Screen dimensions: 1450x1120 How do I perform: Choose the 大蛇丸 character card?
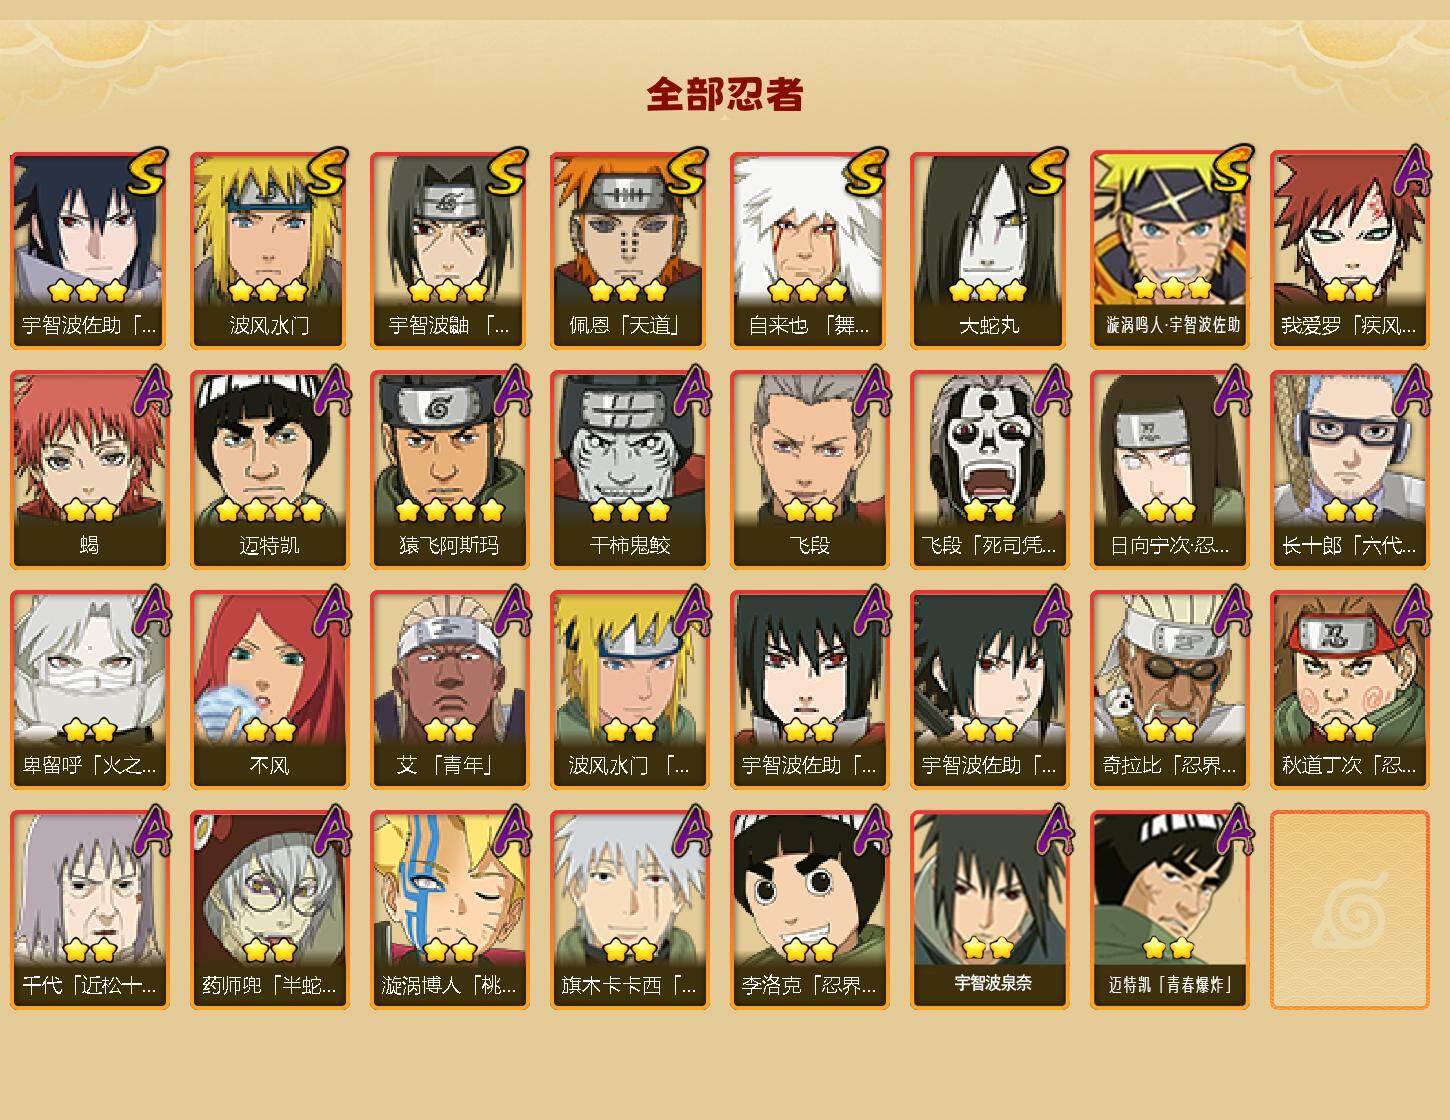coord(989,250)
